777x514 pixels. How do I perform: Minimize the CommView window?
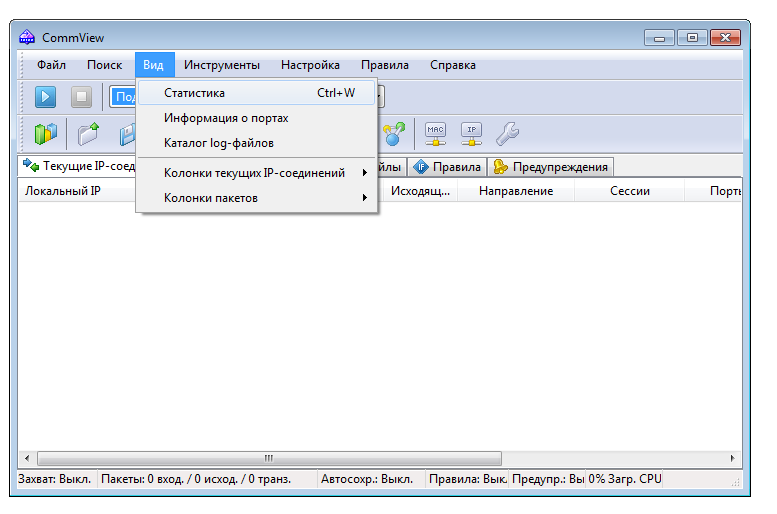pos(659,38)
